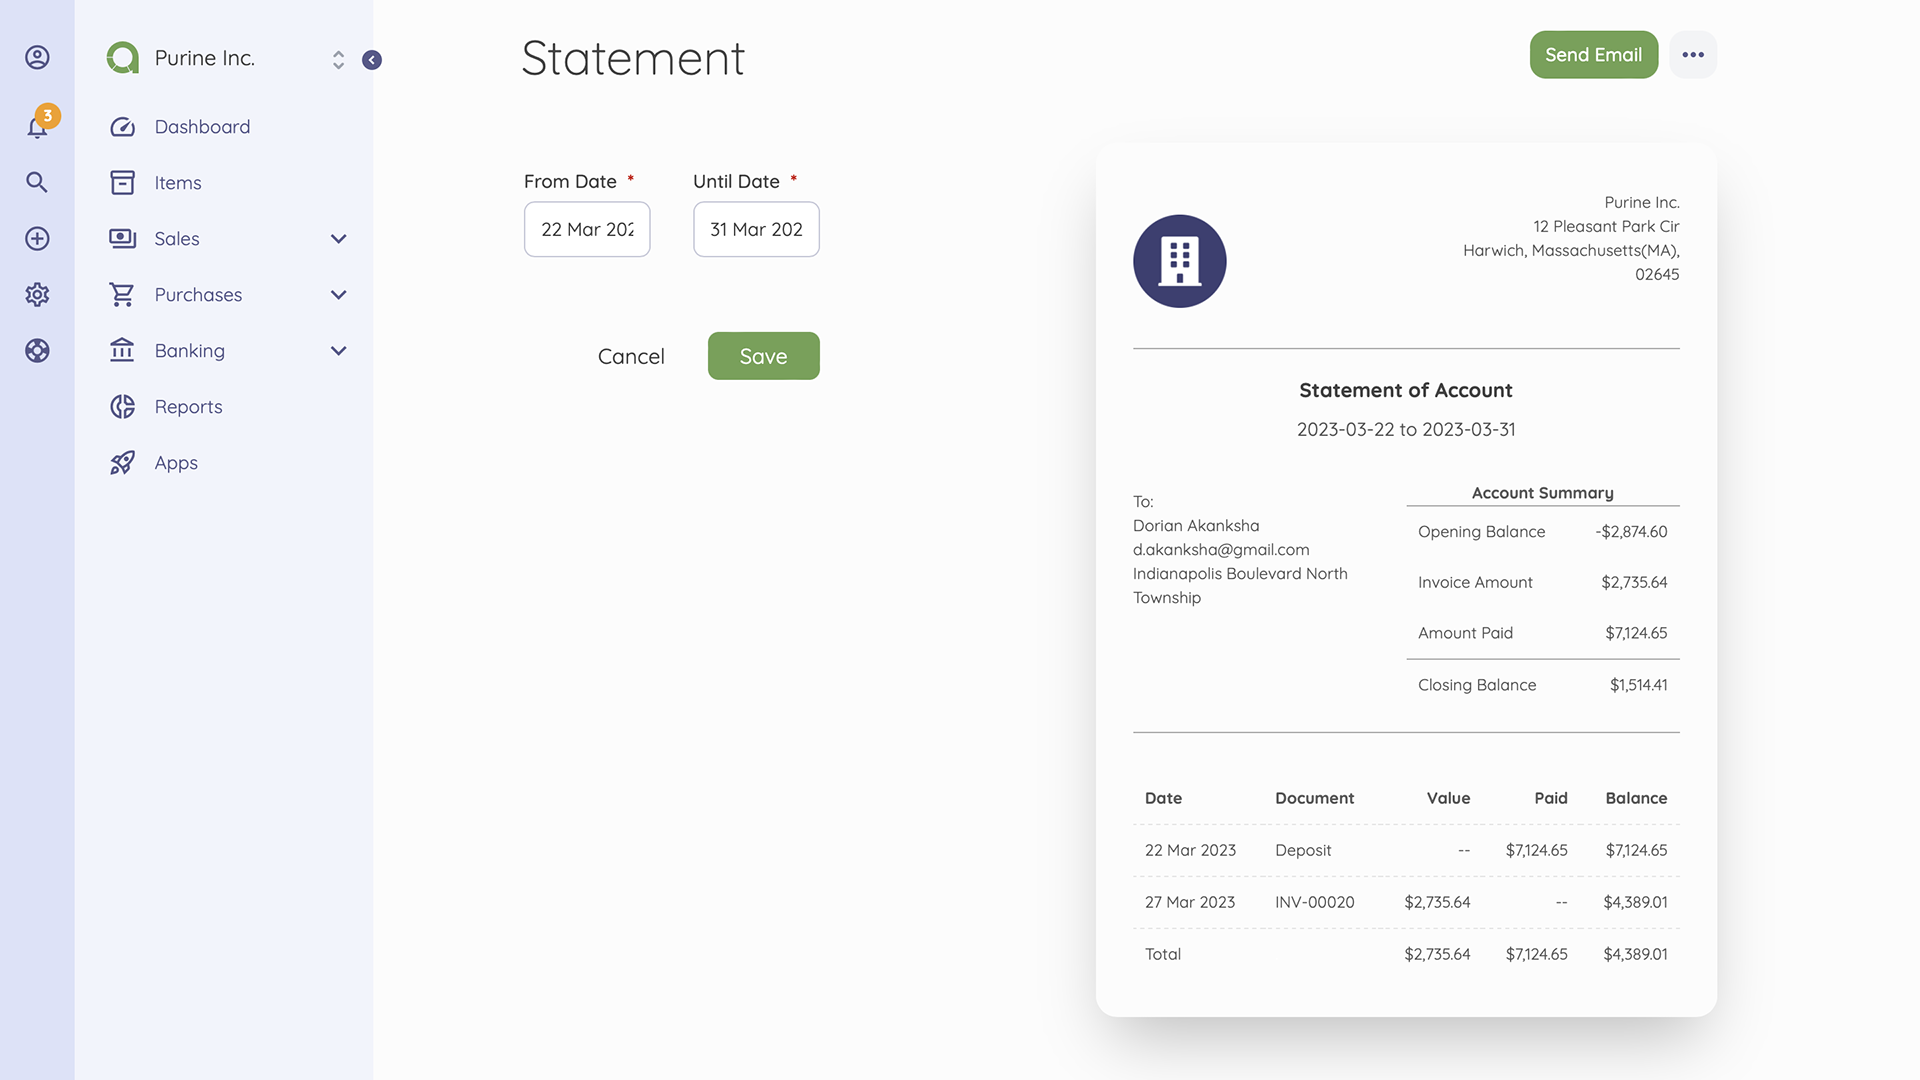Expand the Purchases section

[338, 295]
